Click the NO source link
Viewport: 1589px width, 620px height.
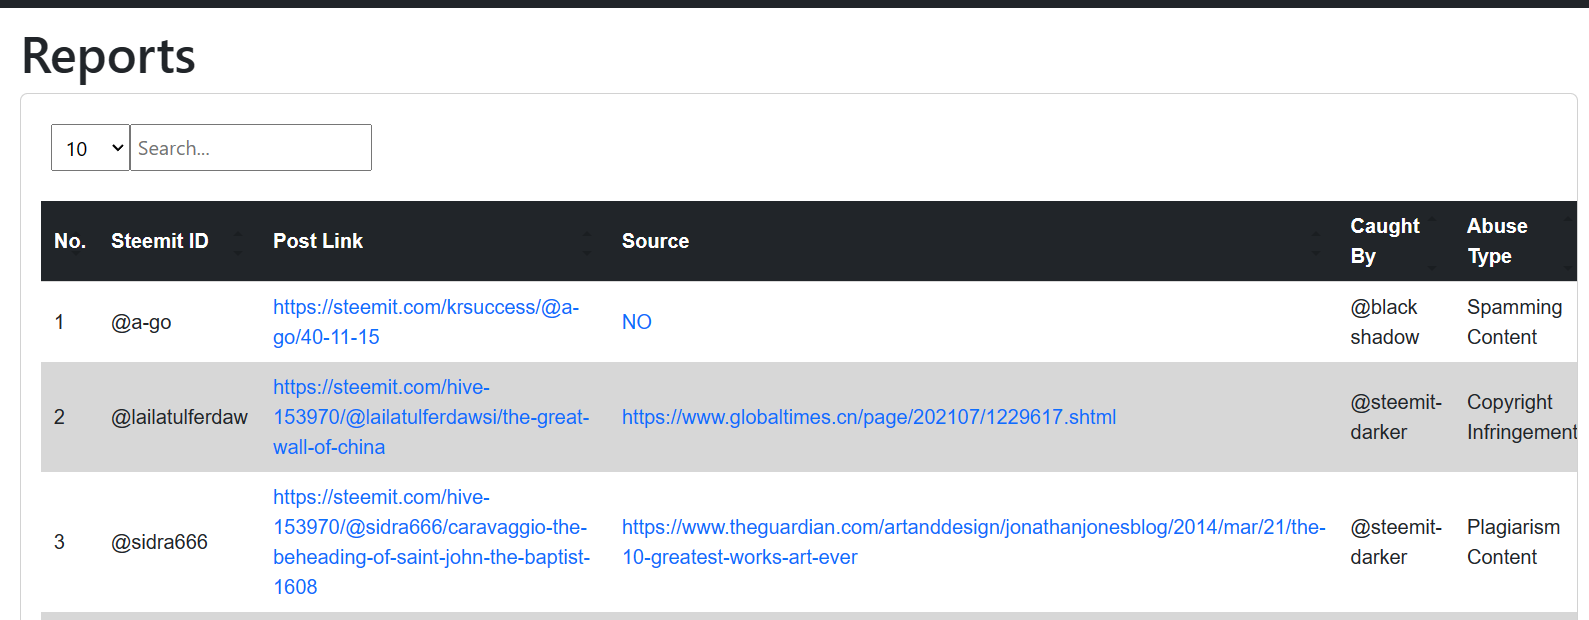(637, 322)
